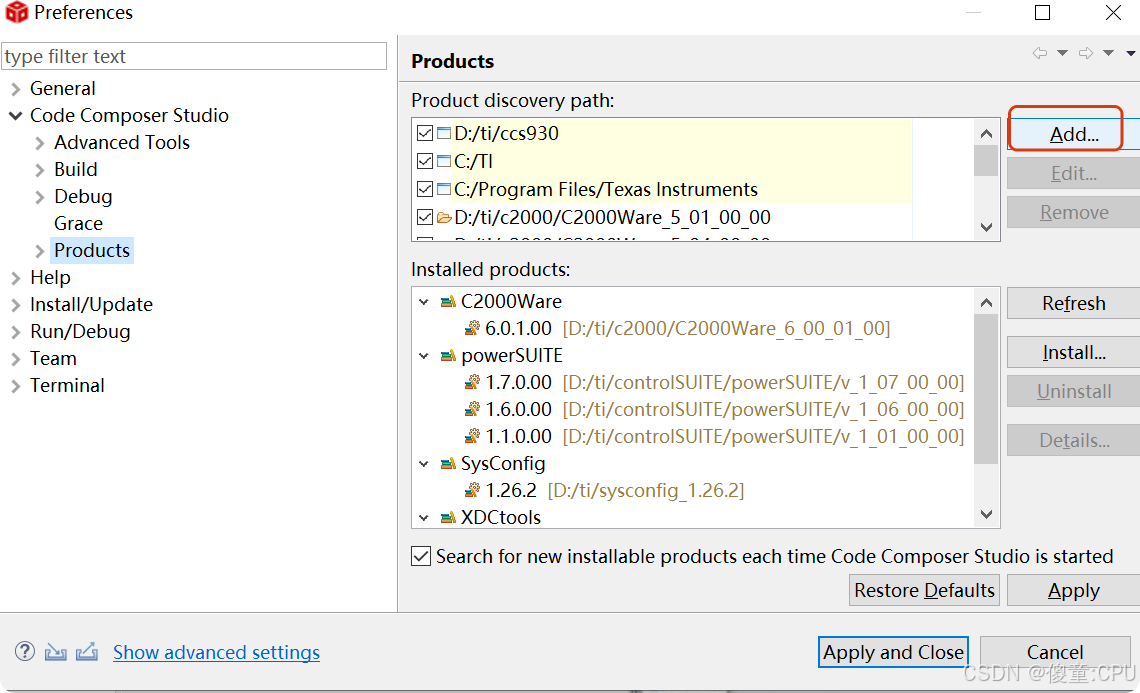Image resolution: width=1140 pixels, height=693 pixels.
Task: Expand the Terminal preferences node
Action: click(15, 385)
